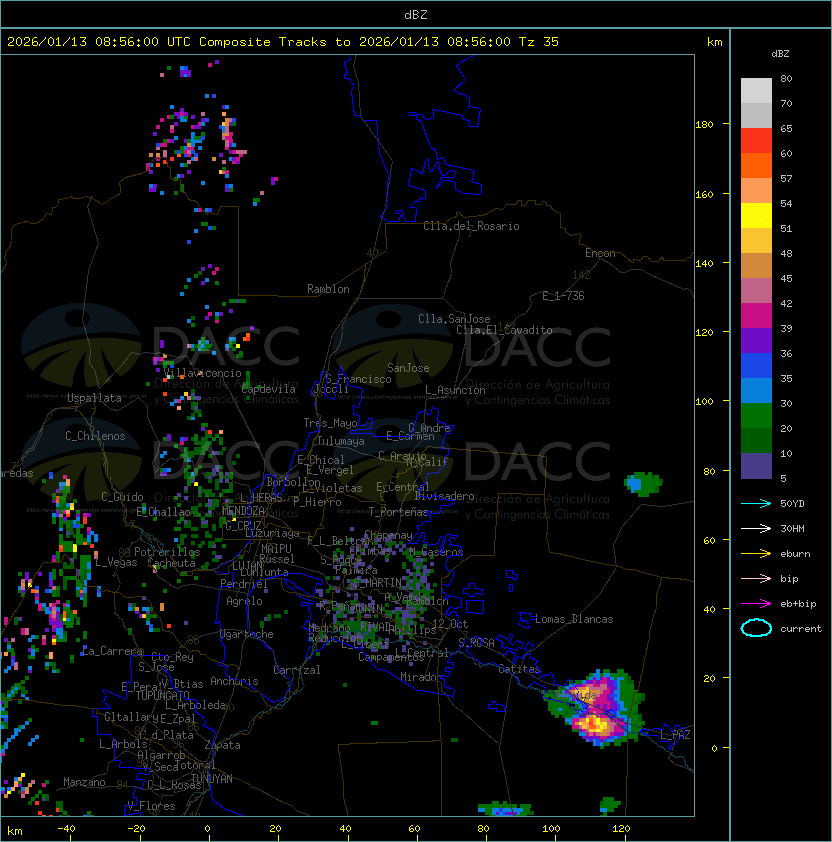
Task: Click the magenta eb+bip arrow in legend
Action: click(756, 604)
